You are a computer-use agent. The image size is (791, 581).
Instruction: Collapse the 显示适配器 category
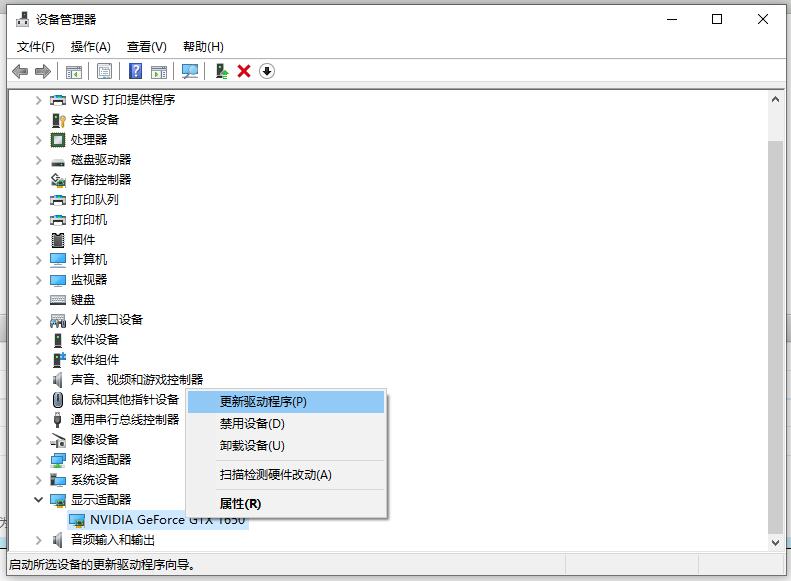[38, 500]
